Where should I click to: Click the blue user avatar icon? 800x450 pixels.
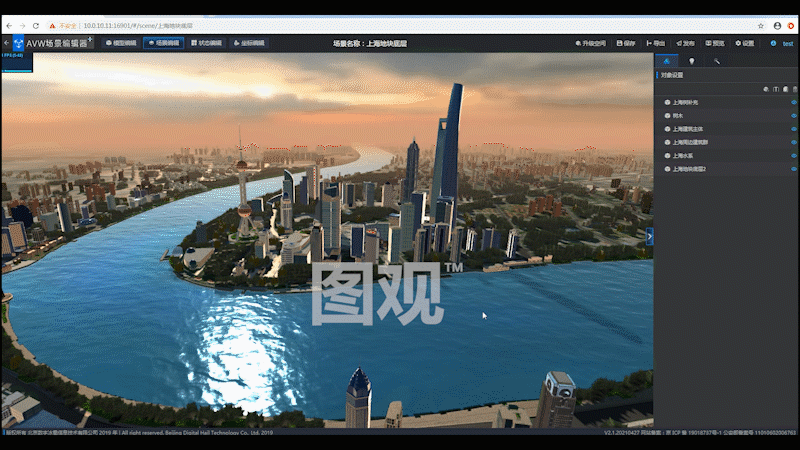click(x=773, y=43)
